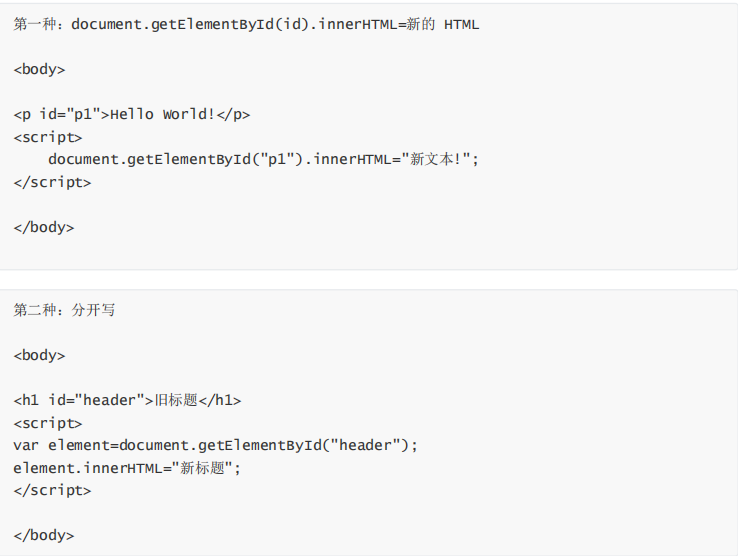738x556 pixels.
Task: Click the element.innerHTML="新标题" line
Action: (127, 468)
